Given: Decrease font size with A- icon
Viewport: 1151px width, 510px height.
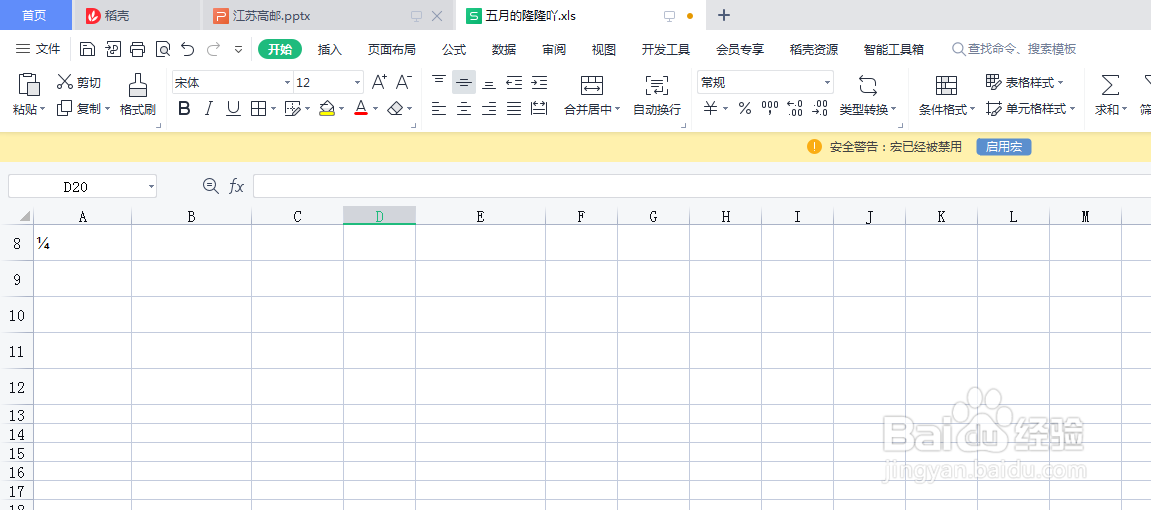Looking at the screenshot, I should coord(404,82).
